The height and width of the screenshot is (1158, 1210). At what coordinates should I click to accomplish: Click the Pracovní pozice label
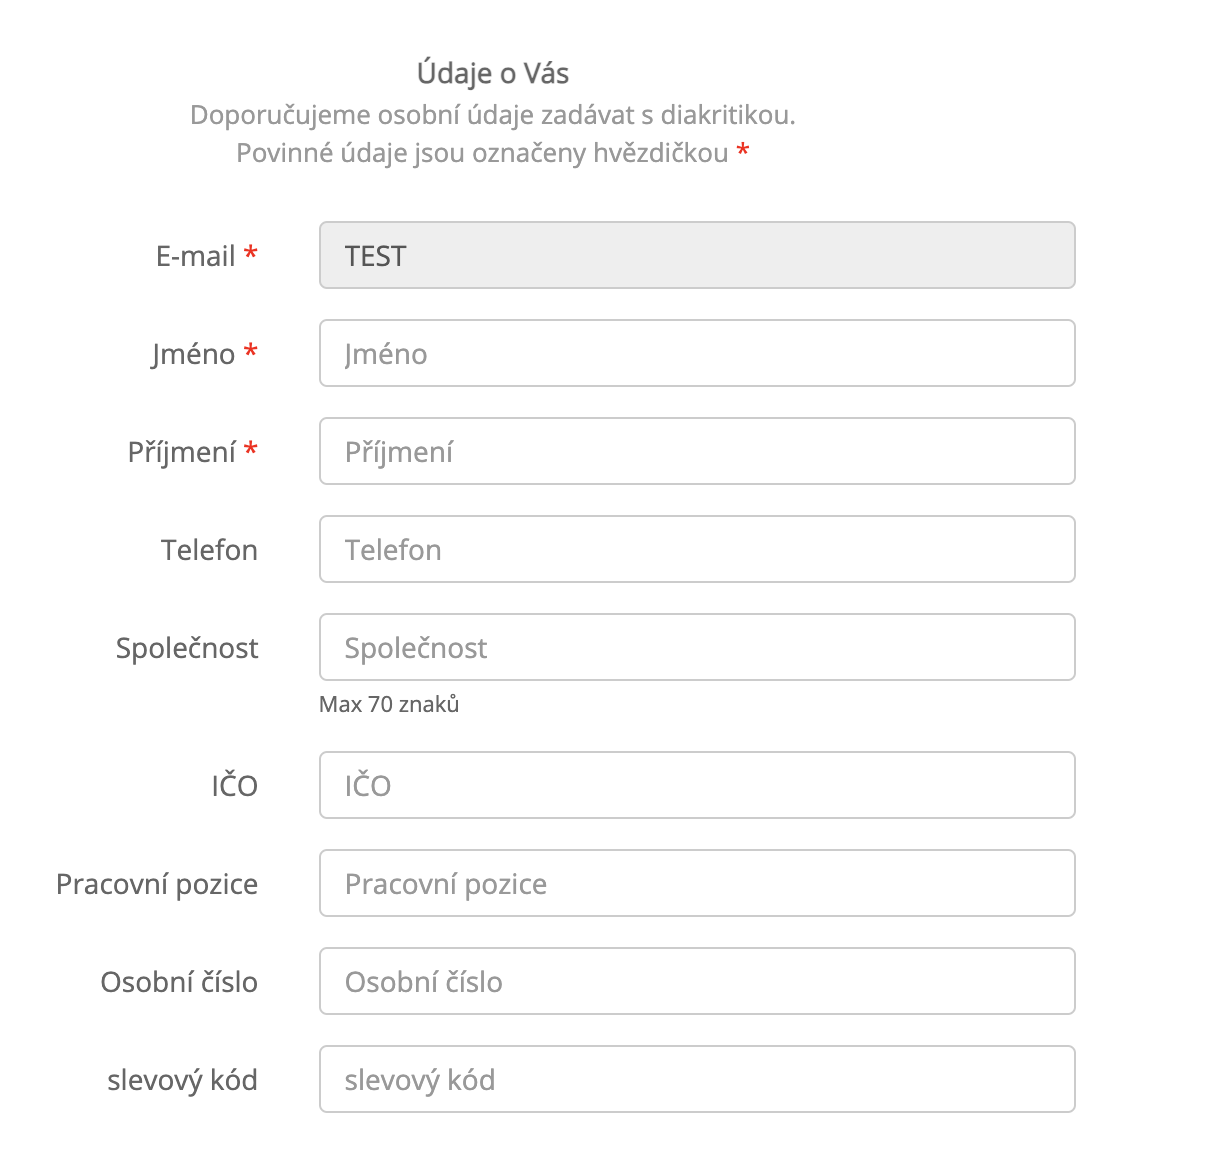pyautogui.click(x=157, y=884)
